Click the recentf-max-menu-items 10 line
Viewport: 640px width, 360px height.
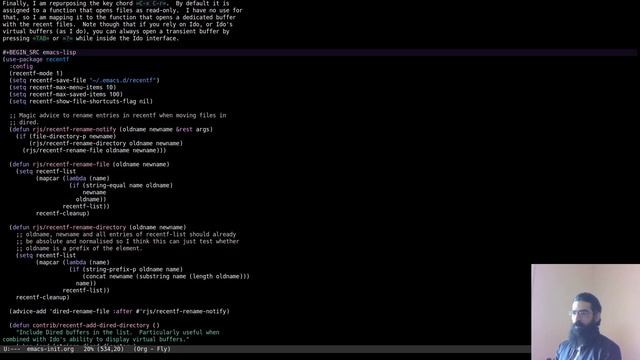coord(63,87)
